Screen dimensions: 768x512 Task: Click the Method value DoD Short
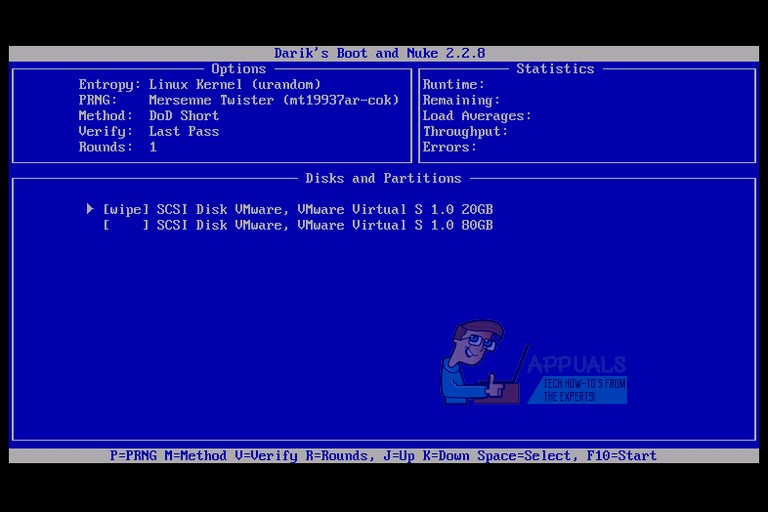(x=184, y=116)
